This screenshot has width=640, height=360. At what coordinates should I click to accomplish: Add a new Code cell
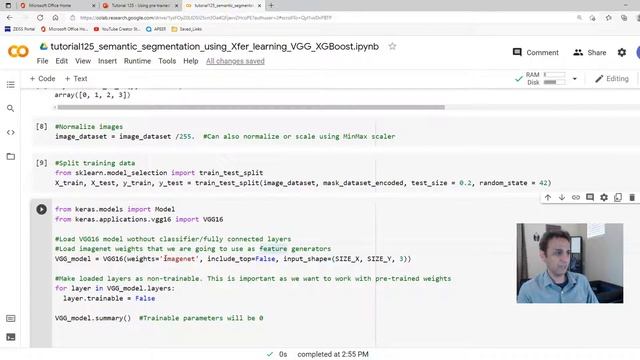click(x=42, y=78)
